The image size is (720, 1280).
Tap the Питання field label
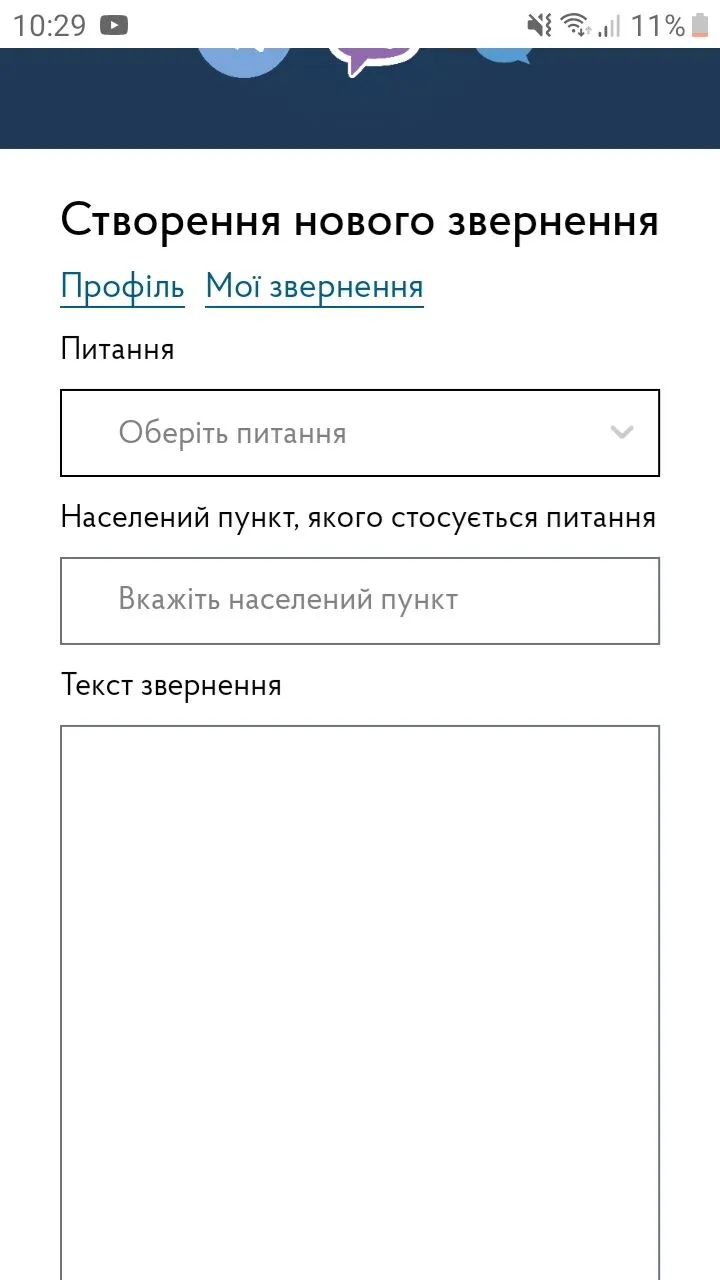click(117, 349)
